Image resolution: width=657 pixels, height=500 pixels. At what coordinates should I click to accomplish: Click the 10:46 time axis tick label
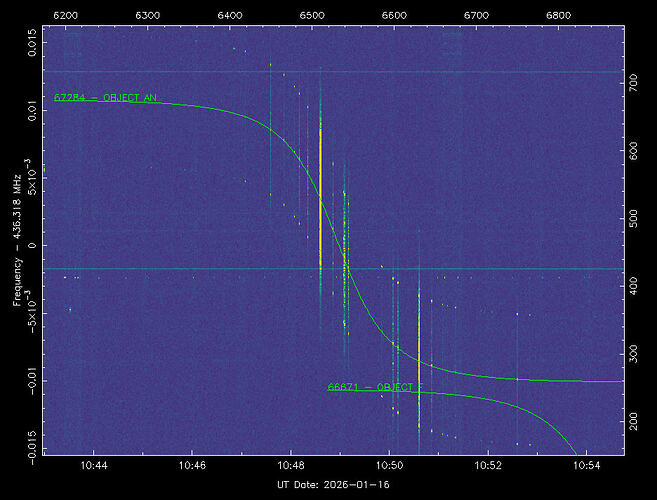click(193, 466)
